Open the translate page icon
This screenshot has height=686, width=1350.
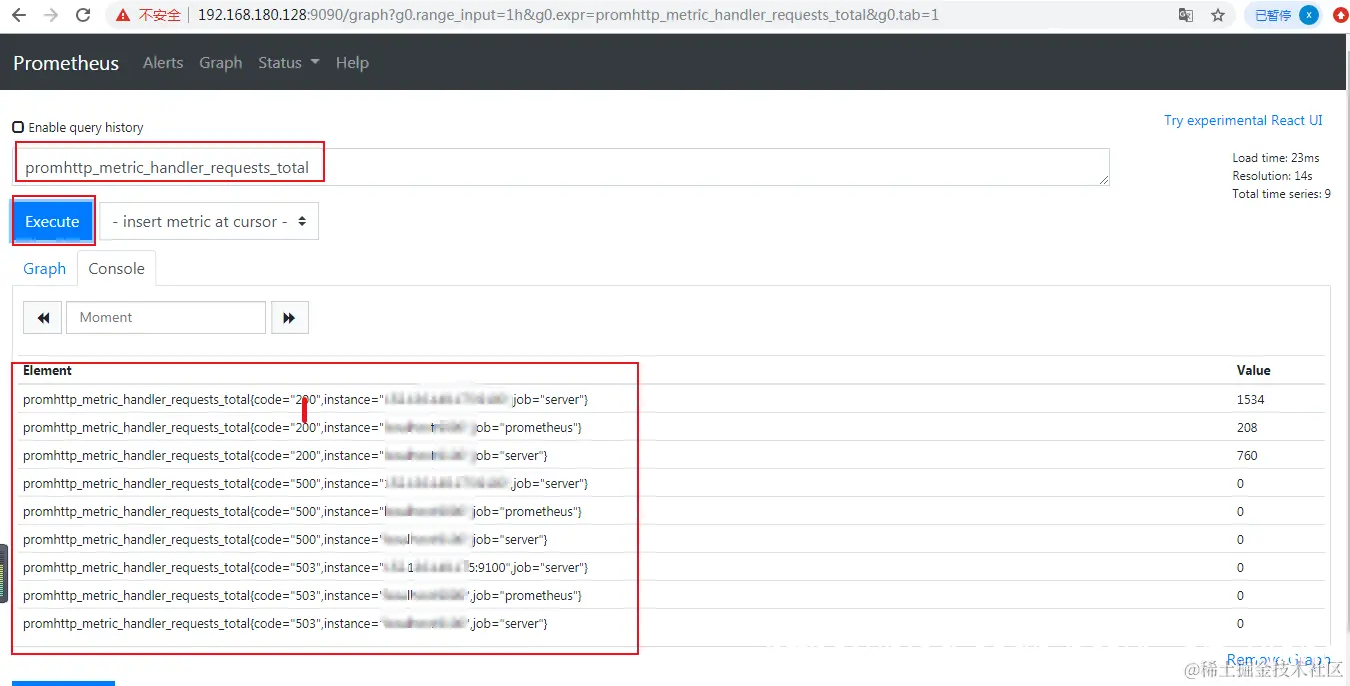tap(1185, 15)
